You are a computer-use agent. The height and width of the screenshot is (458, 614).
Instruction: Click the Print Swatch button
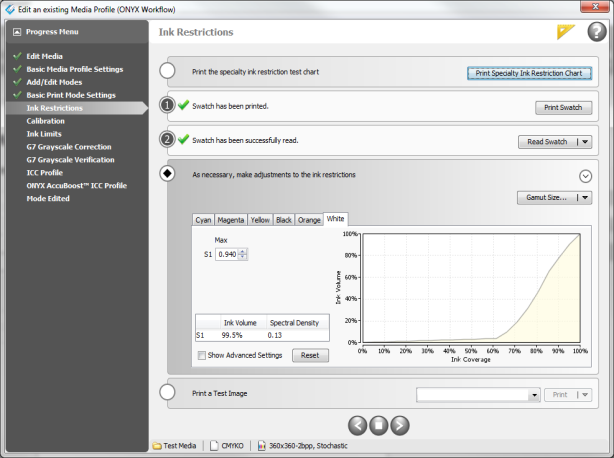click(x=564, y=107)
